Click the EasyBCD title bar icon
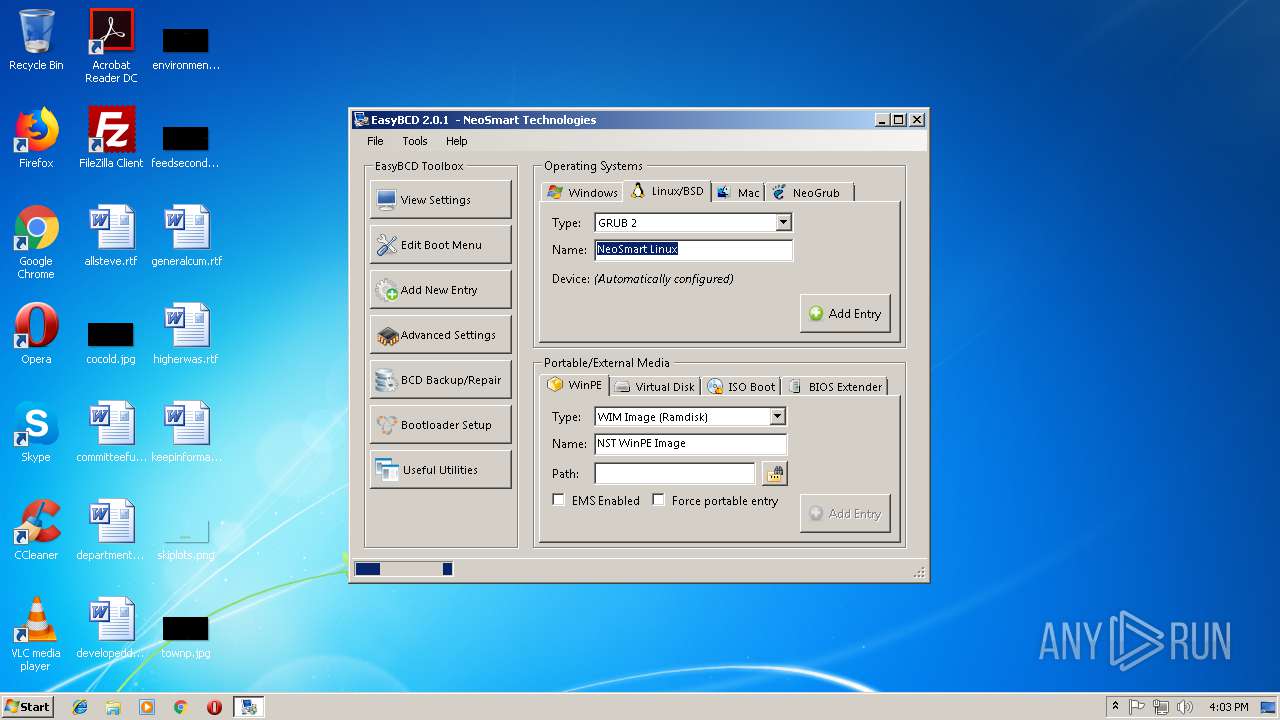This screenshot has height=720, width=1280. point(361,120)
